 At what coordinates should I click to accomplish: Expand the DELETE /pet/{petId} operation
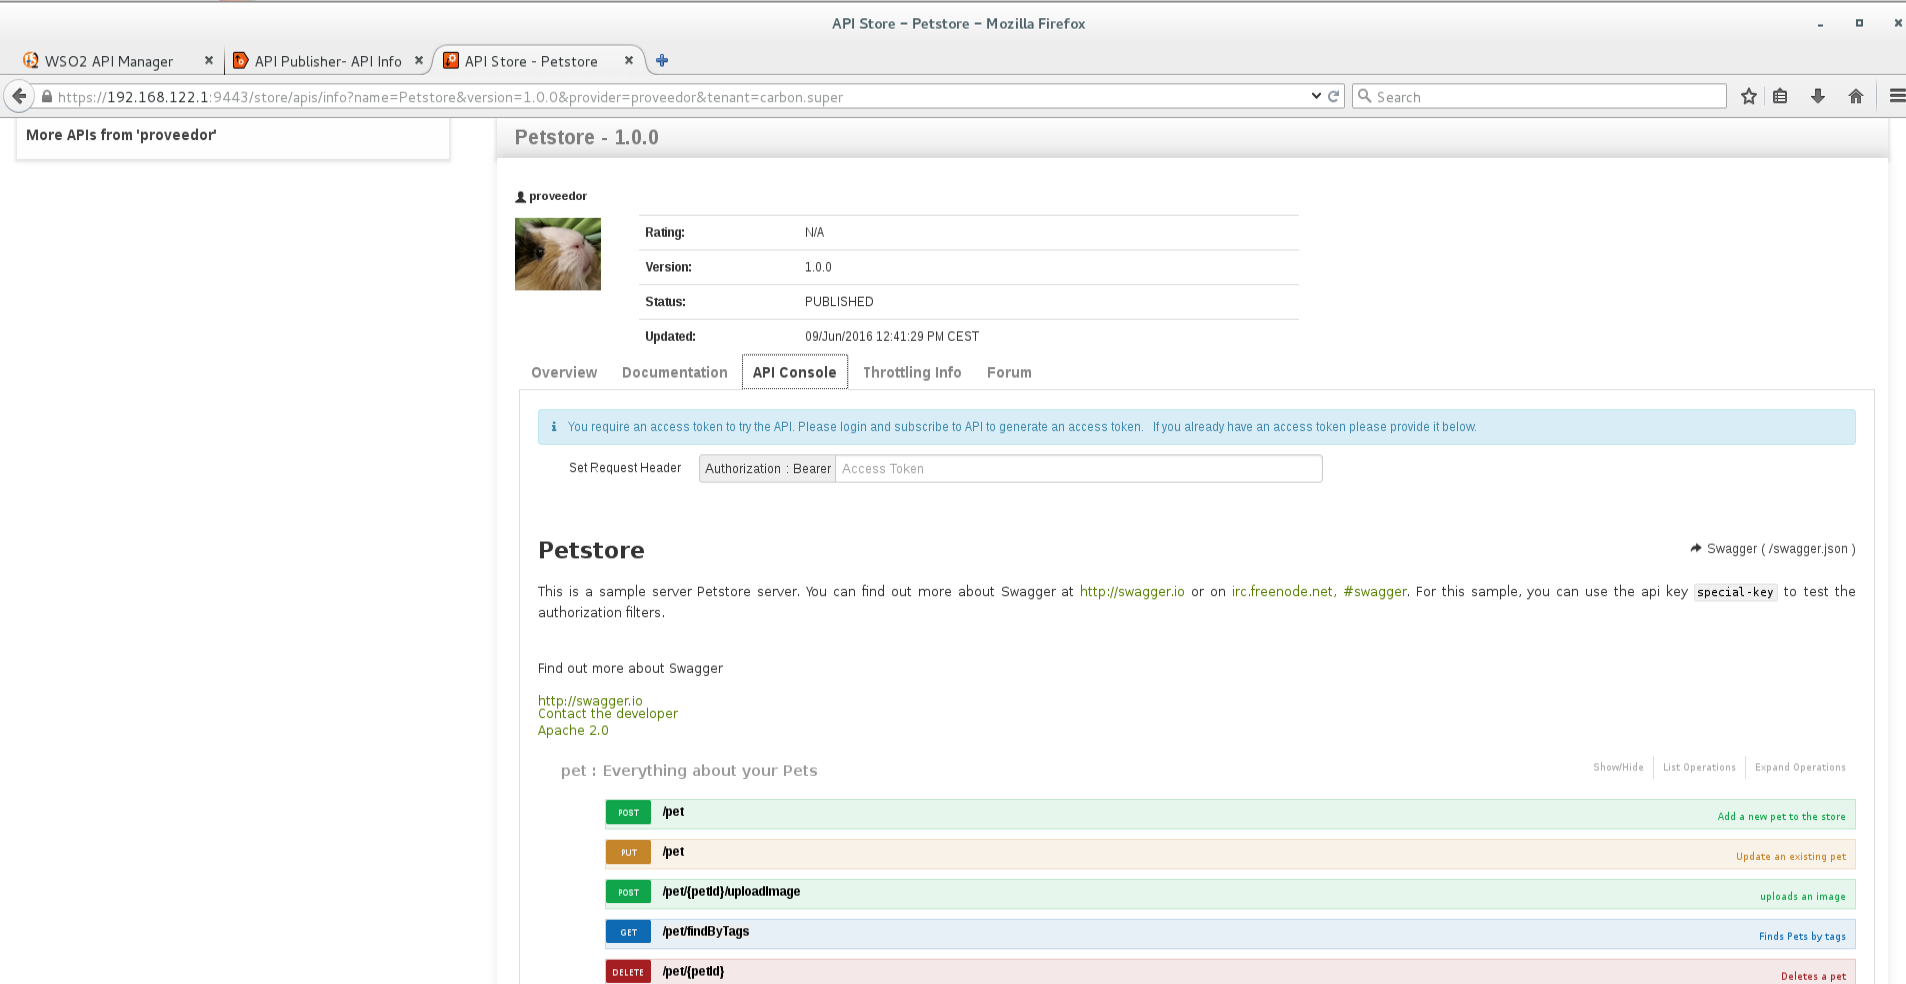(693, 971)
